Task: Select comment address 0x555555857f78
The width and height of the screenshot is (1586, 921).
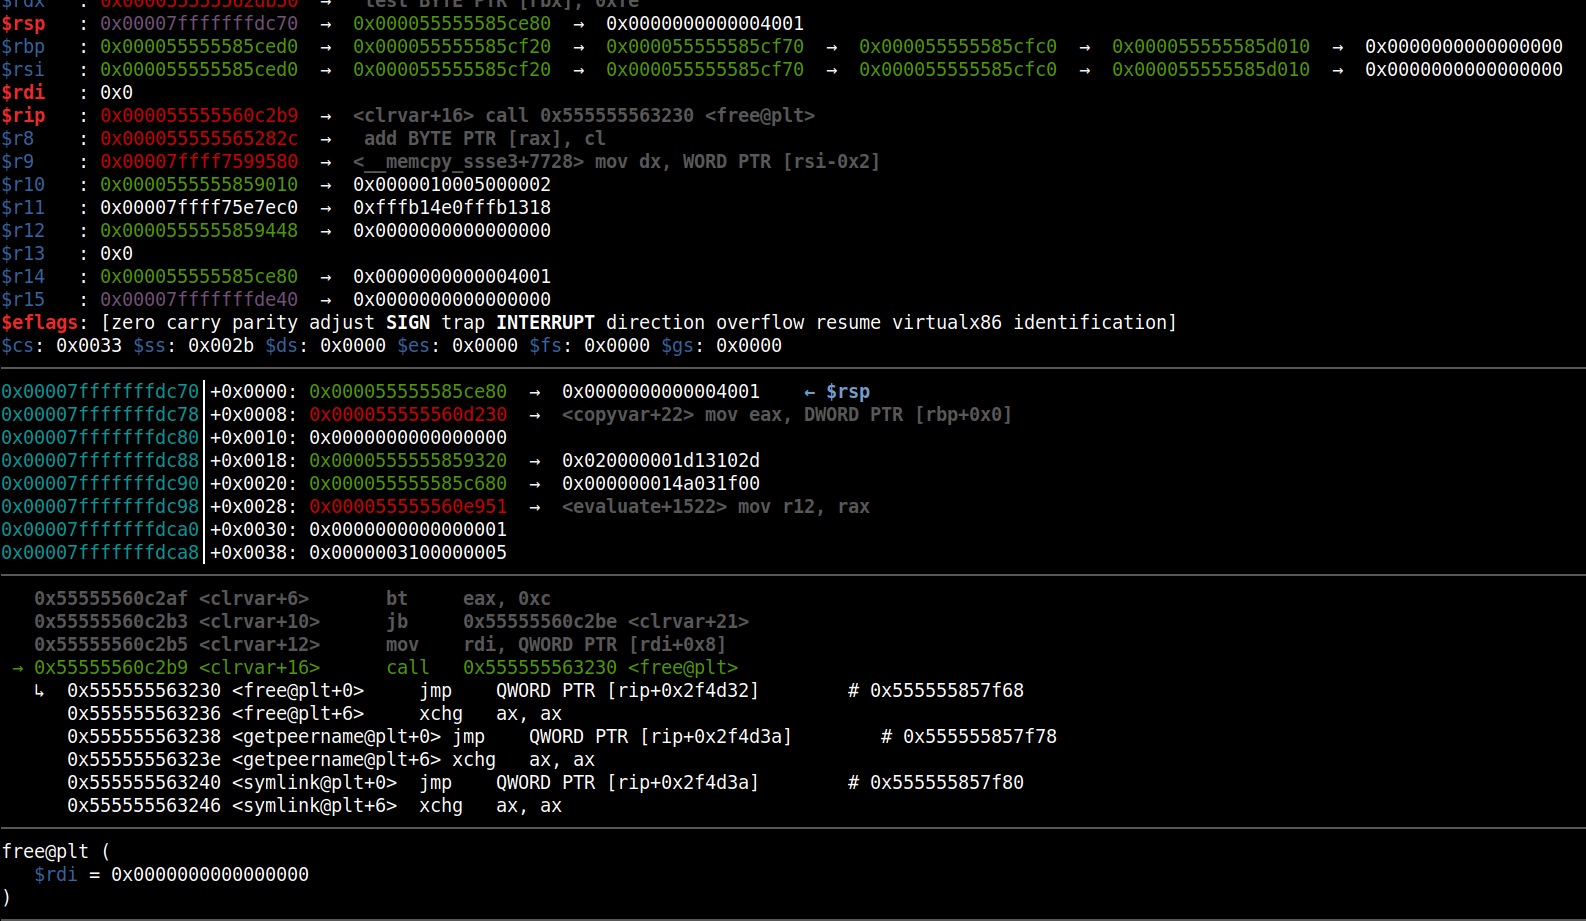Action: (980, 736)
